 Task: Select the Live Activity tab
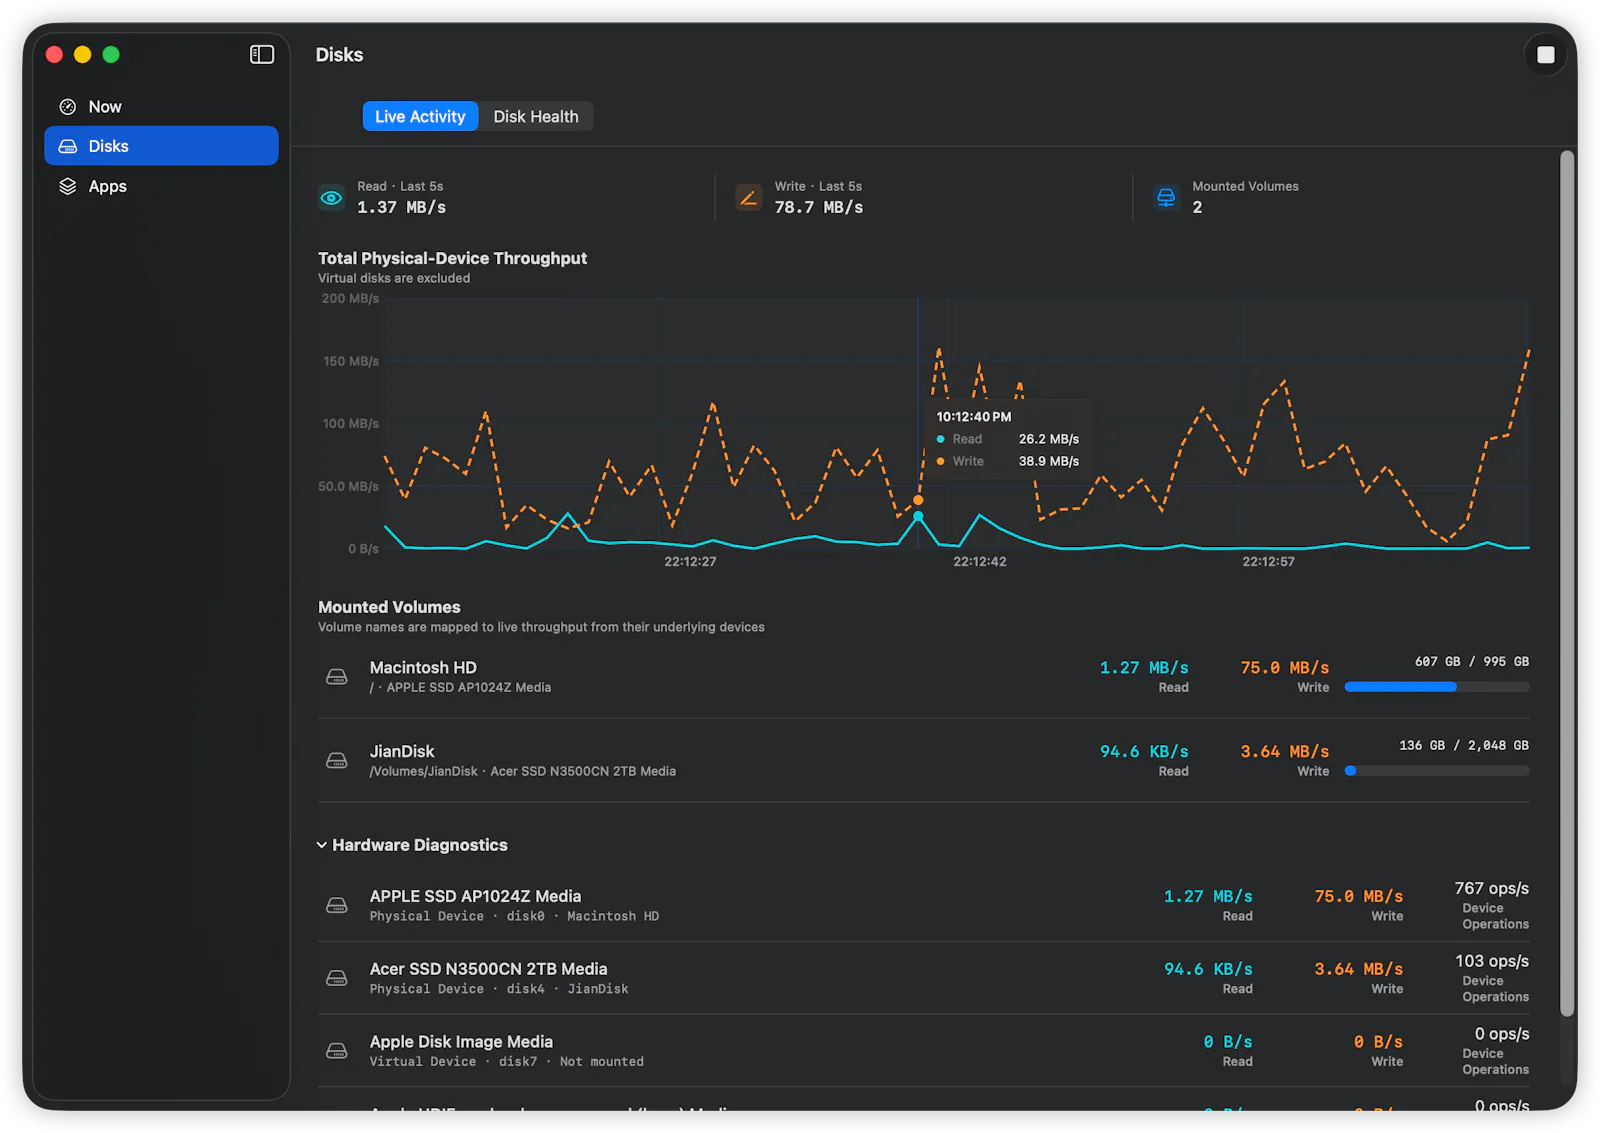(420, 117)
